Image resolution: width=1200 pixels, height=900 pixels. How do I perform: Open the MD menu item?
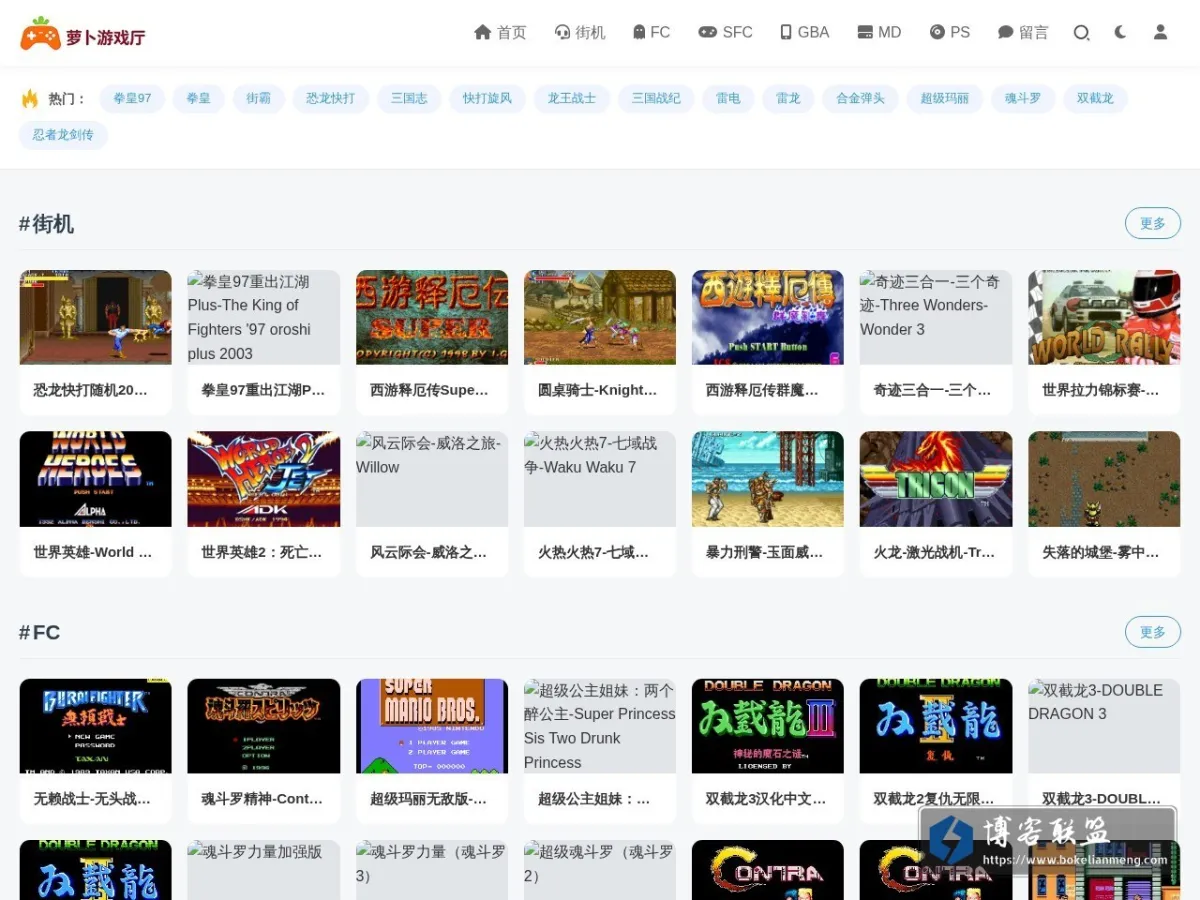click(x=879, y=32)
